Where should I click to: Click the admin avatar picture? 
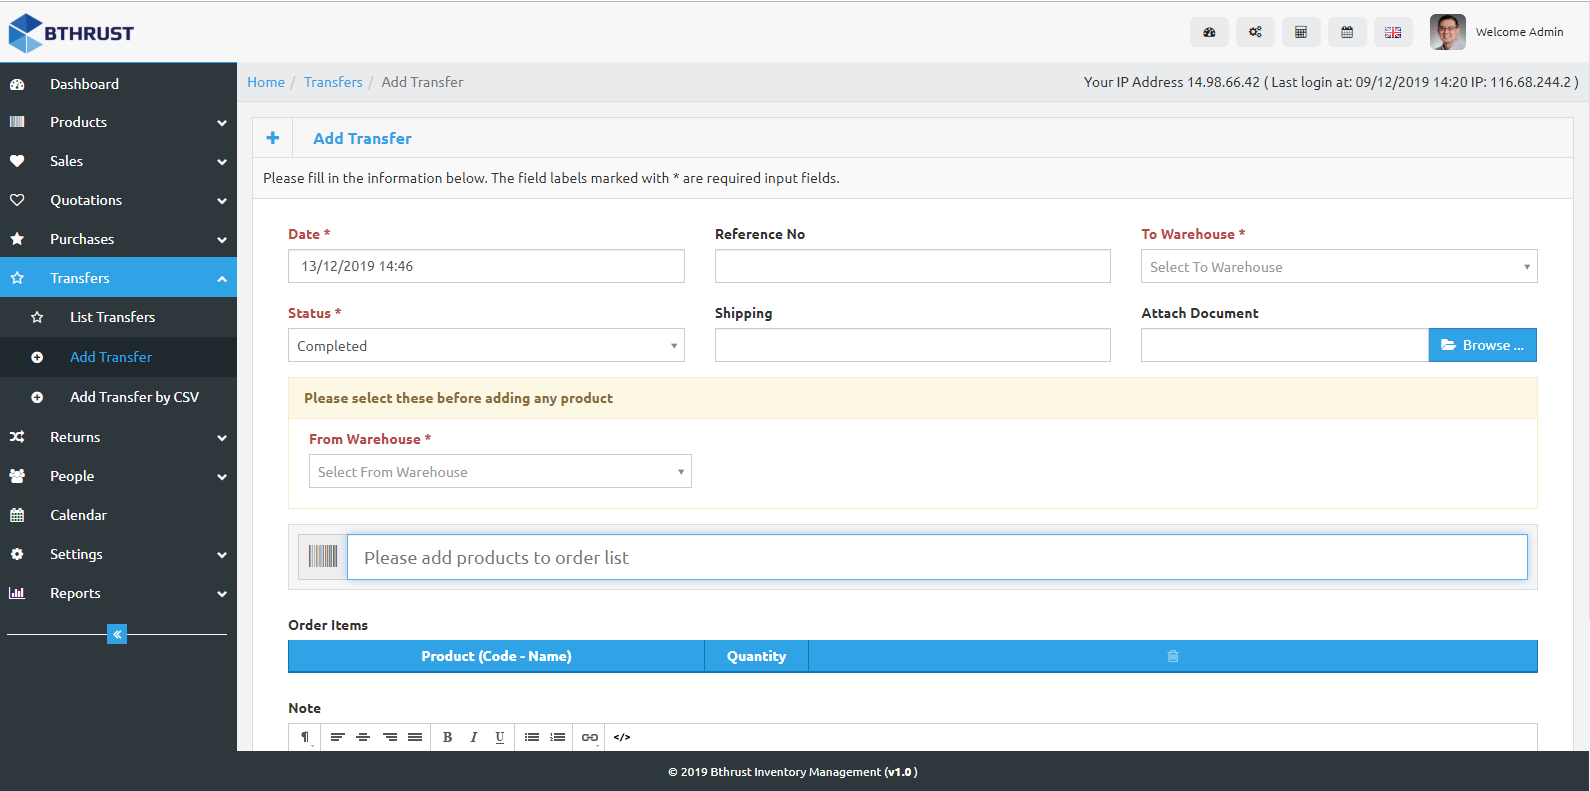[1448, 32]
